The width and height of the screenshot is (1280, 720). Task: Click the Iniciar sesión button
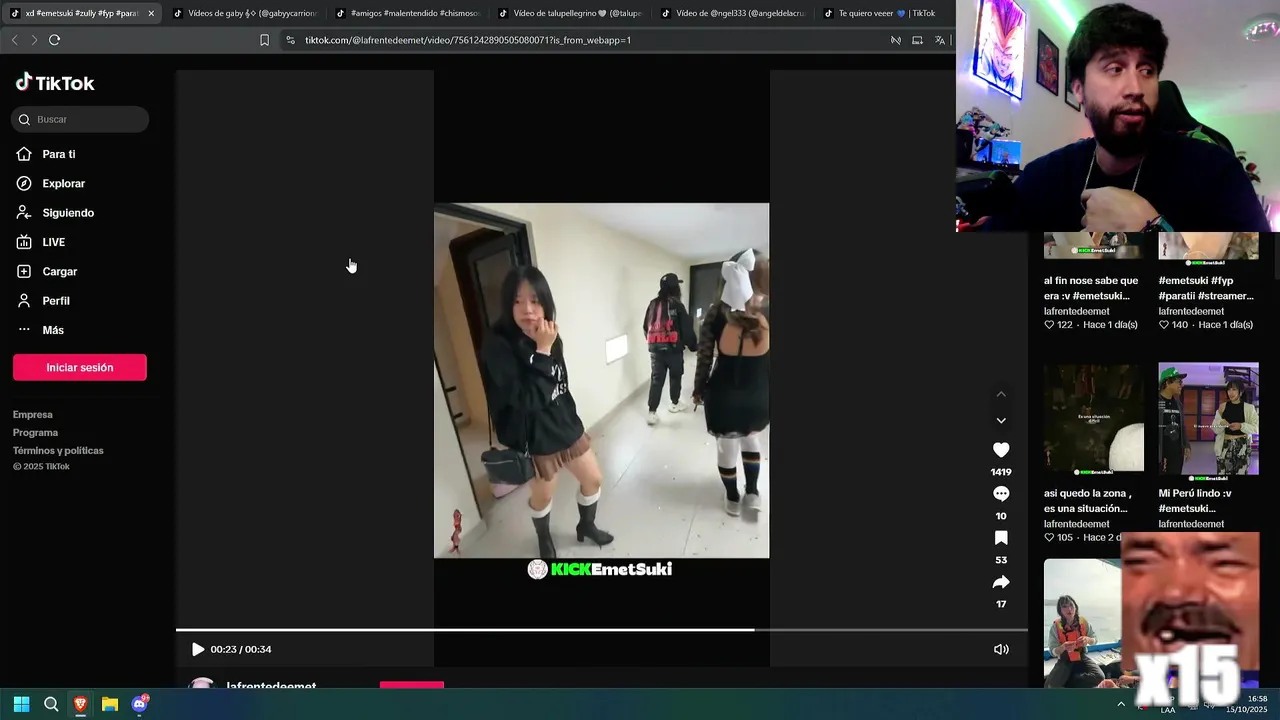80,367
